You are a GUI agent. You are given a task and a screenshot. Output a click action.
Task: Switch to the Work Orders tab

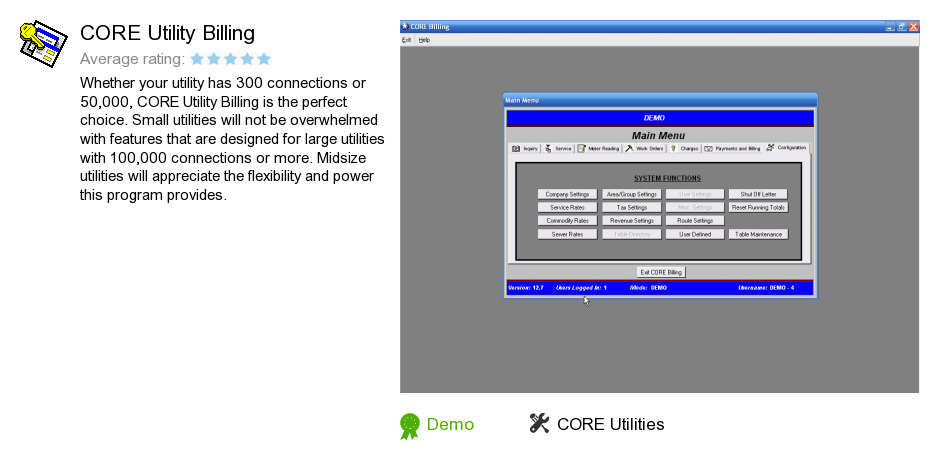pos(644,148)
